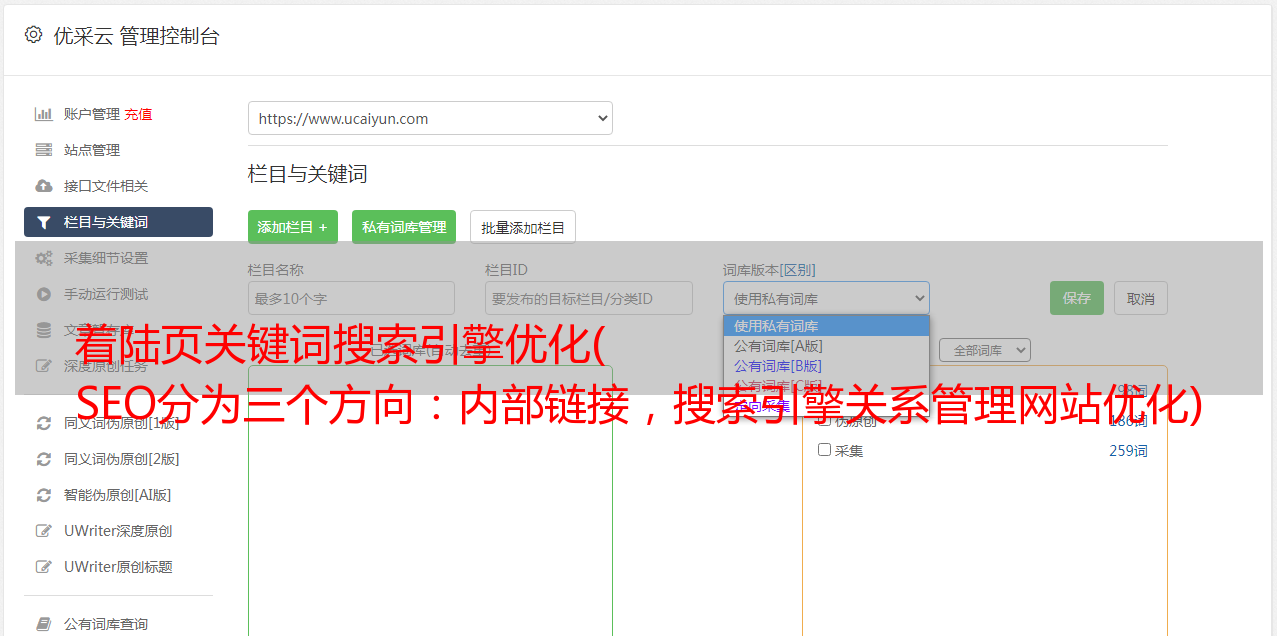This screenshot has height=636, width=1277.
Task: Click the gear icon beside 优采云 管理控制台
Action: tap(33, 35)
